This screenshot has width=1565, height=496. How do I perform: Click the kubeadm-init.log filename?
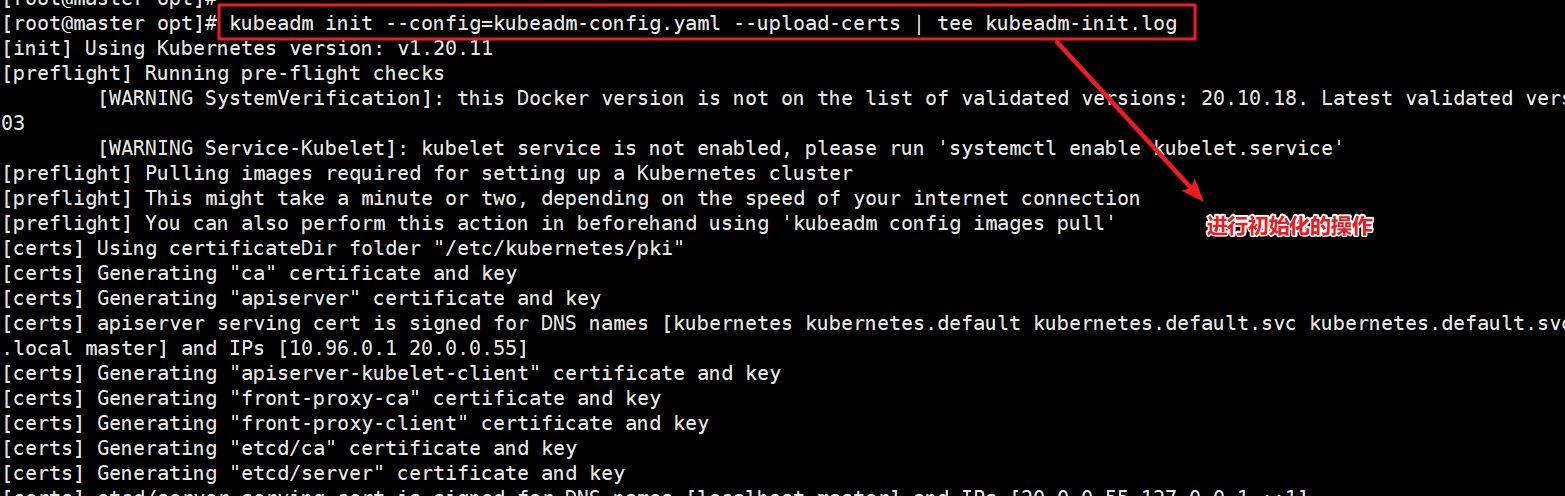click(x=1082, y=23)
